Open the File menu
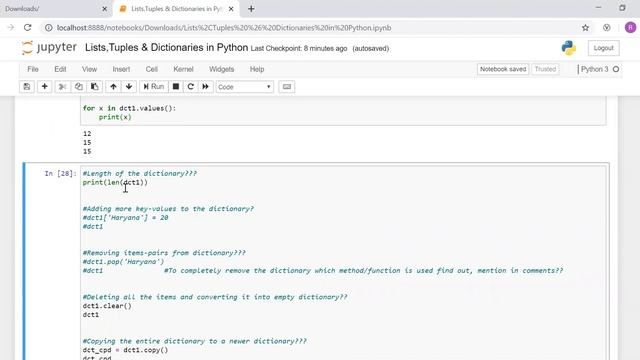The image size is (640, 360). pyautogui.click(x=33, y=69)
